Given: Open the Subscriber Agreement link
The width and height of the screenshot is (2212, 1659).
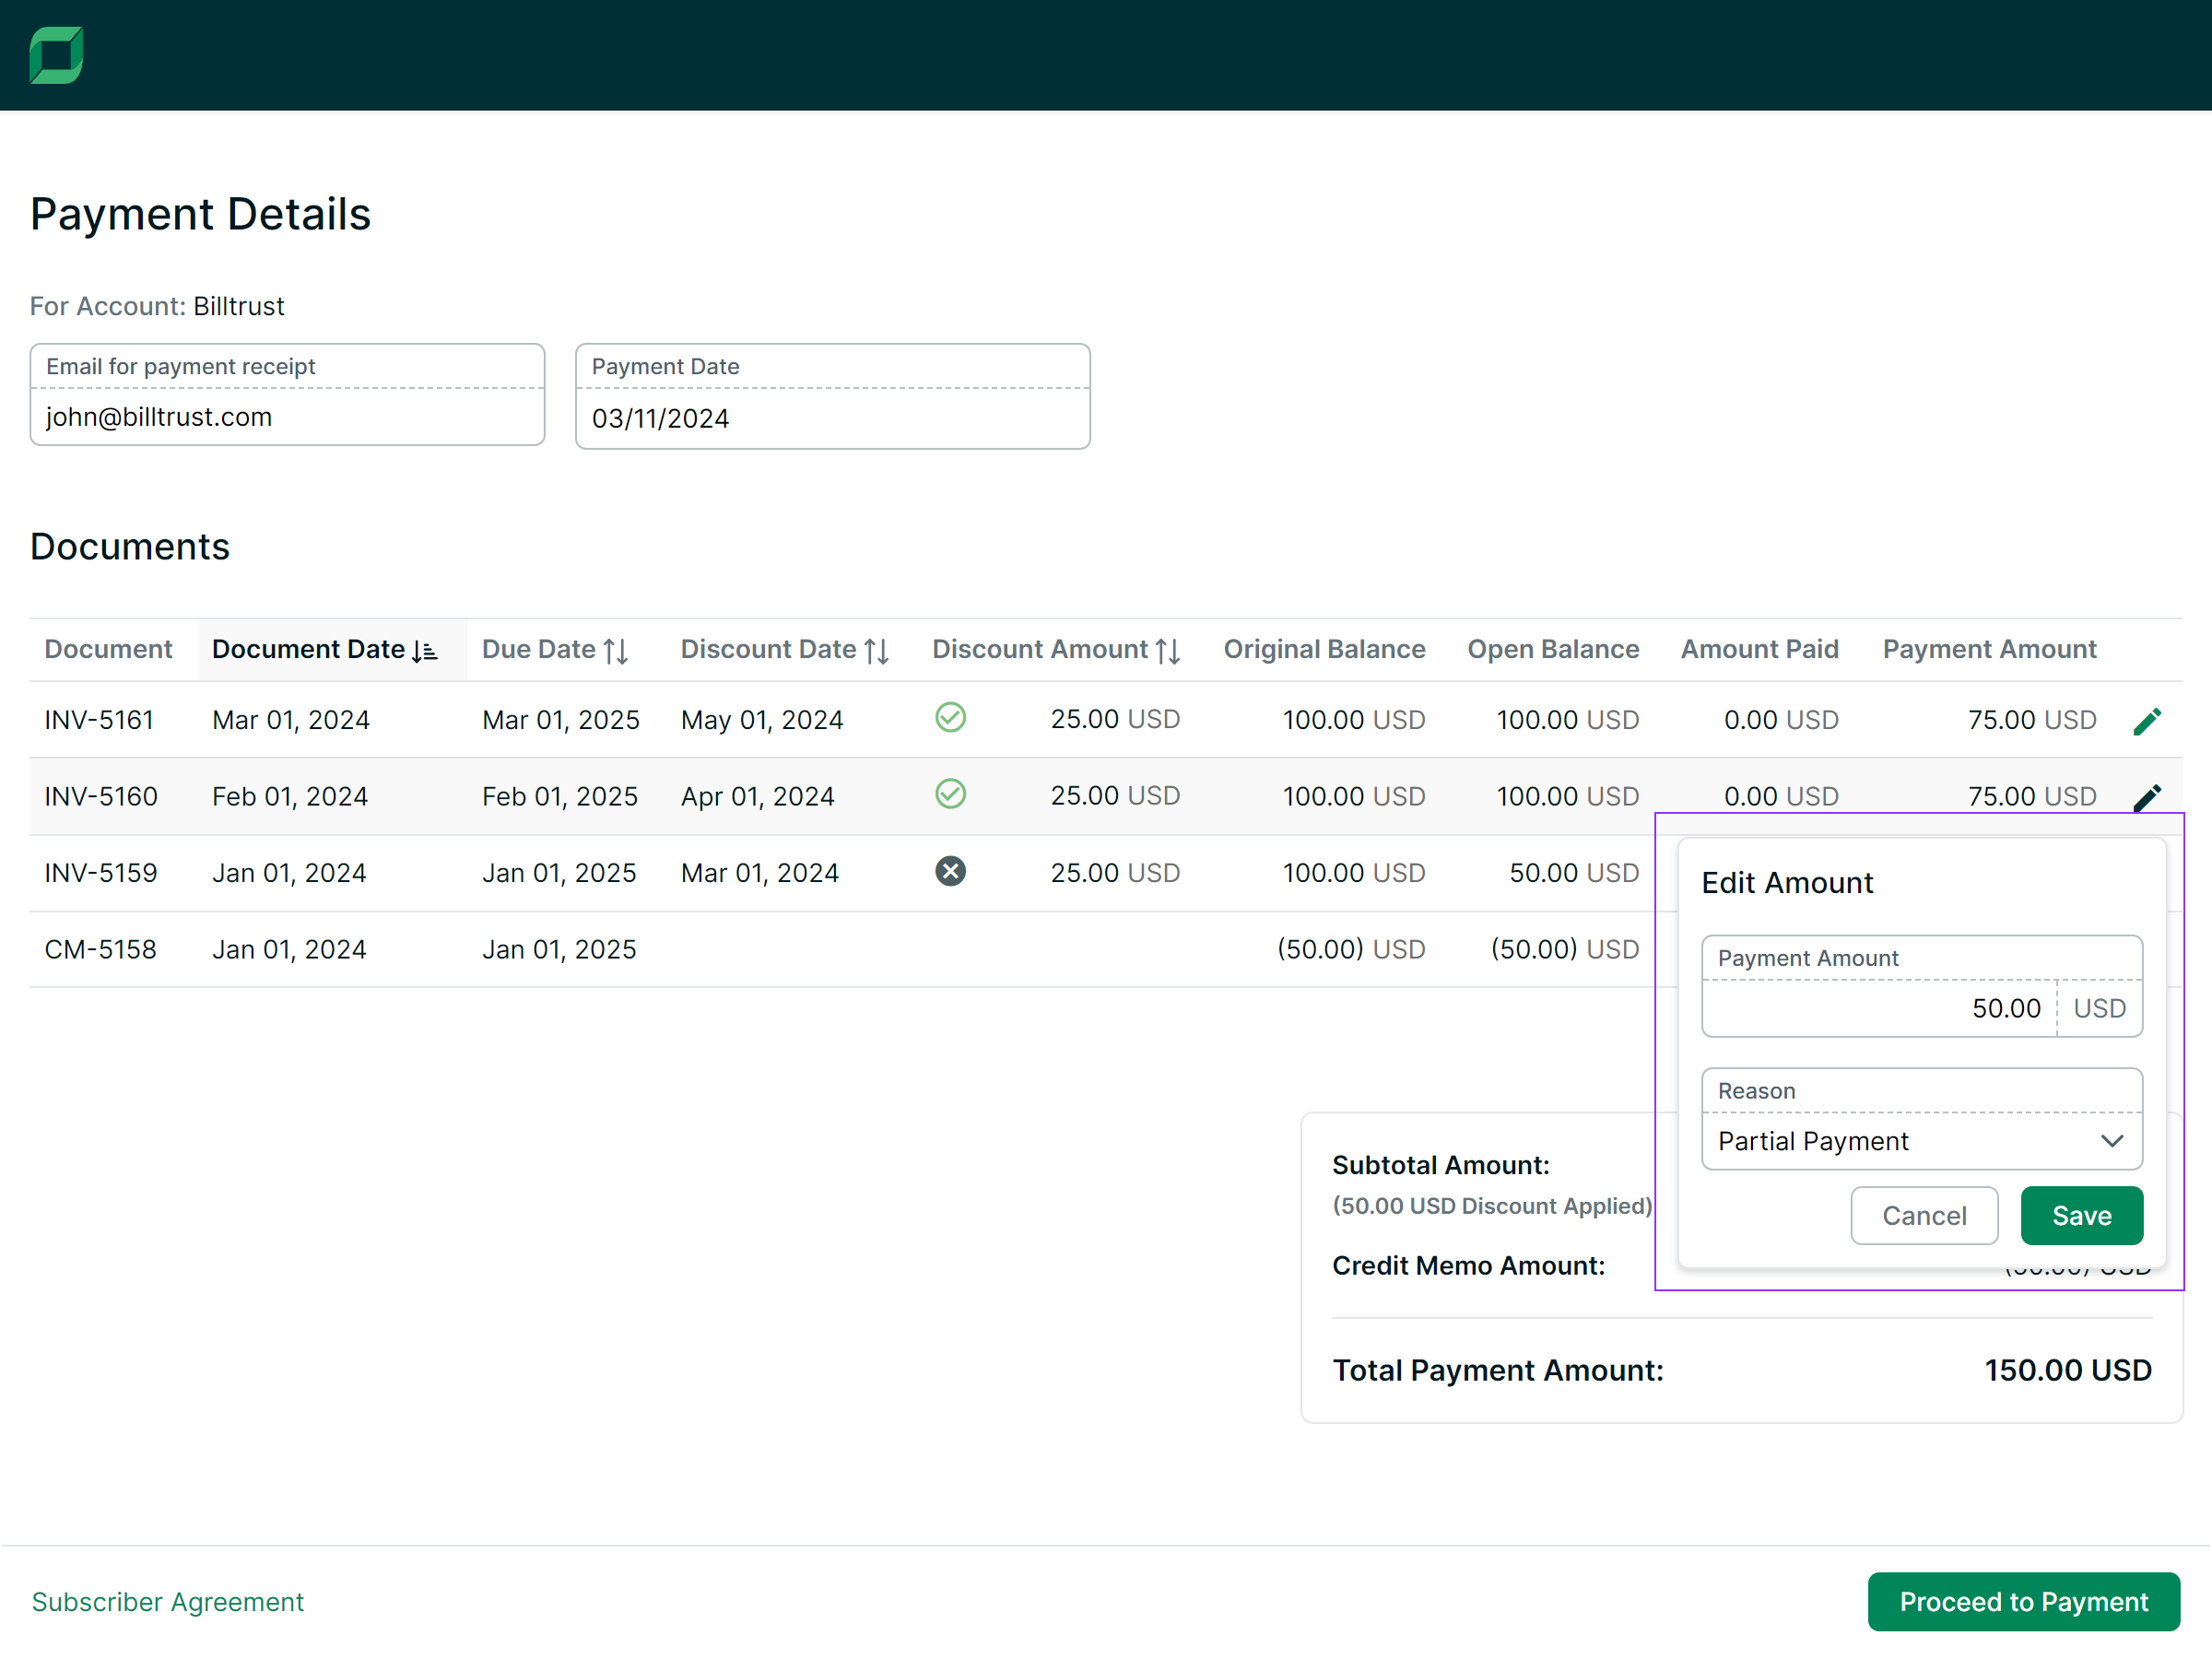Looking at the screenshot, I should tap(167, 1602).
